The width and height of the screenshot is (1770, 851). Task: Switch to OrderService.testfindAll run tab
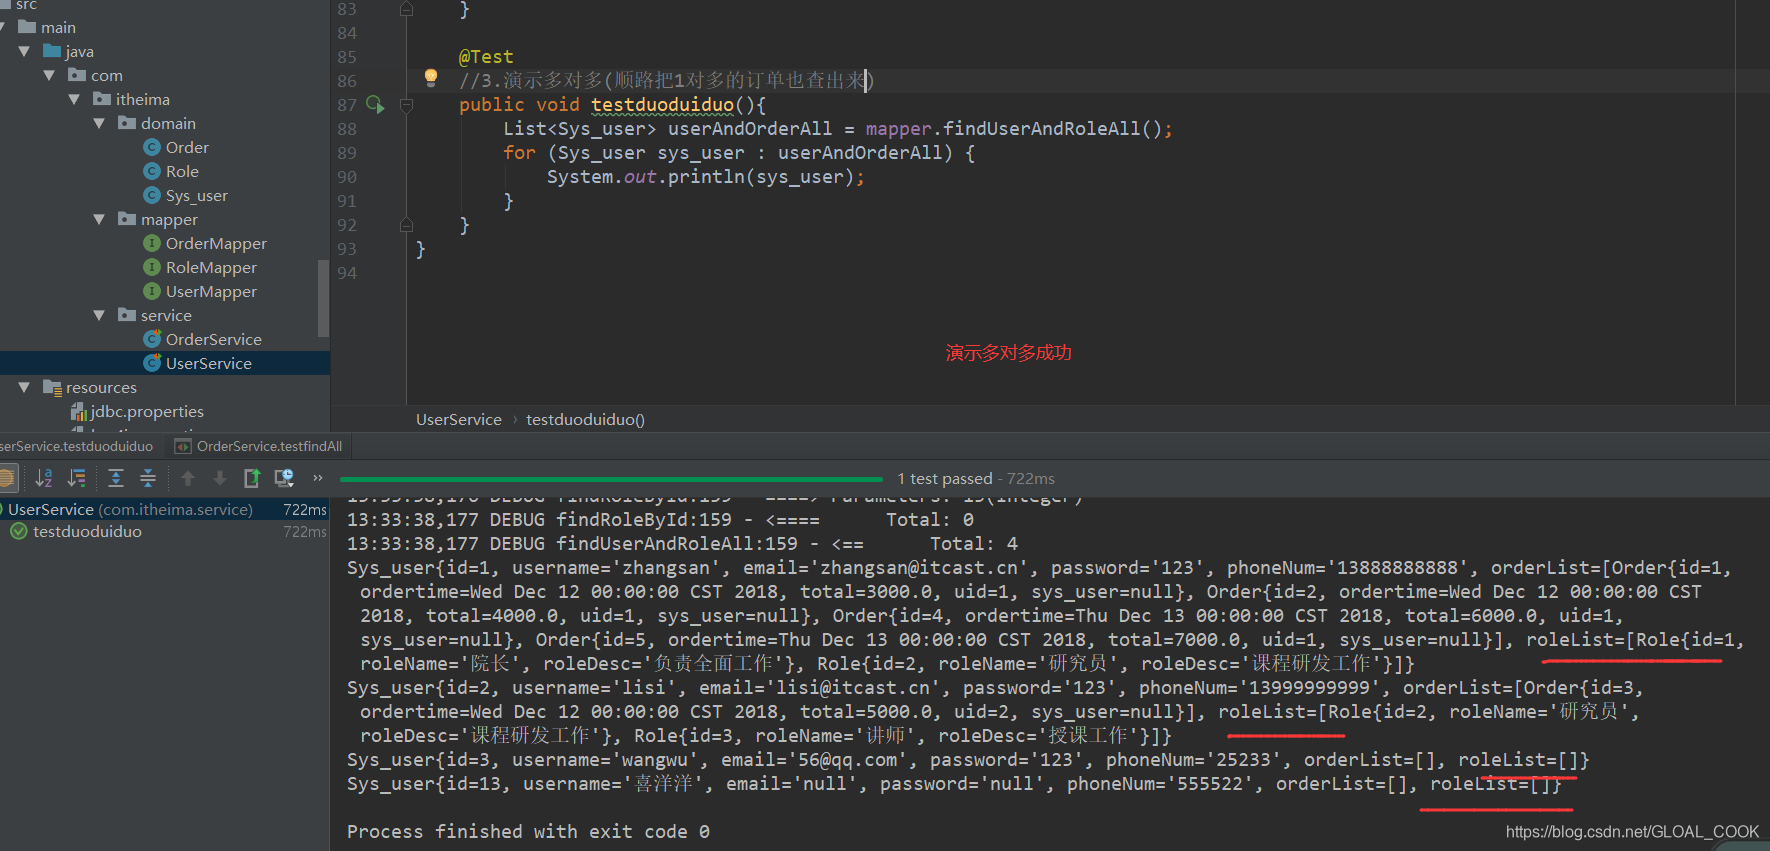[259, 446]
